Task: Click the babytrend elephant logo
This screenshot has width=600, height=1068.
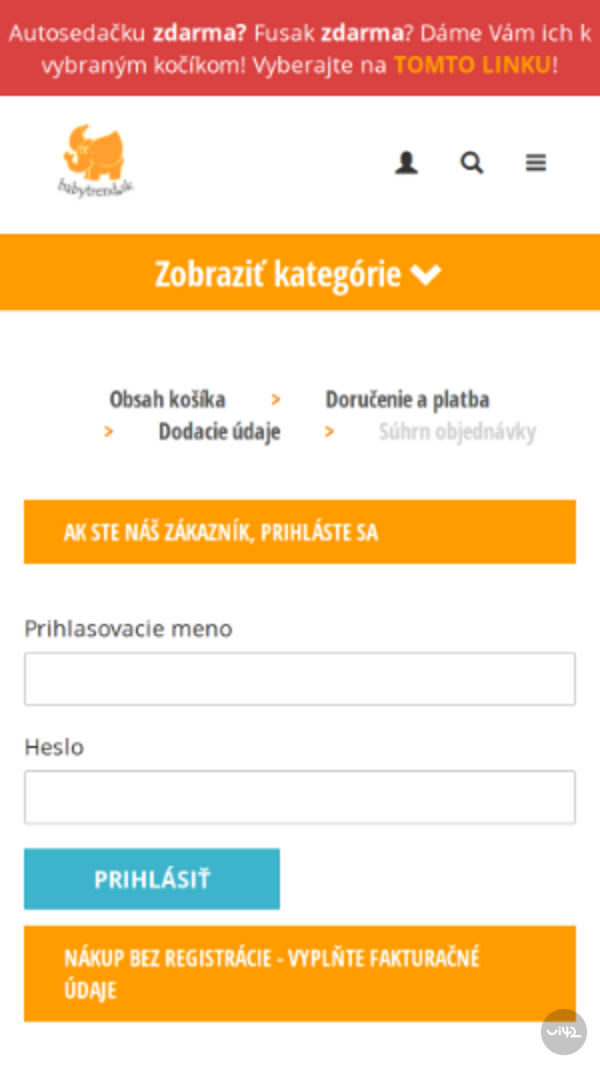Action: pyautogui.click(x=96, y=160)
